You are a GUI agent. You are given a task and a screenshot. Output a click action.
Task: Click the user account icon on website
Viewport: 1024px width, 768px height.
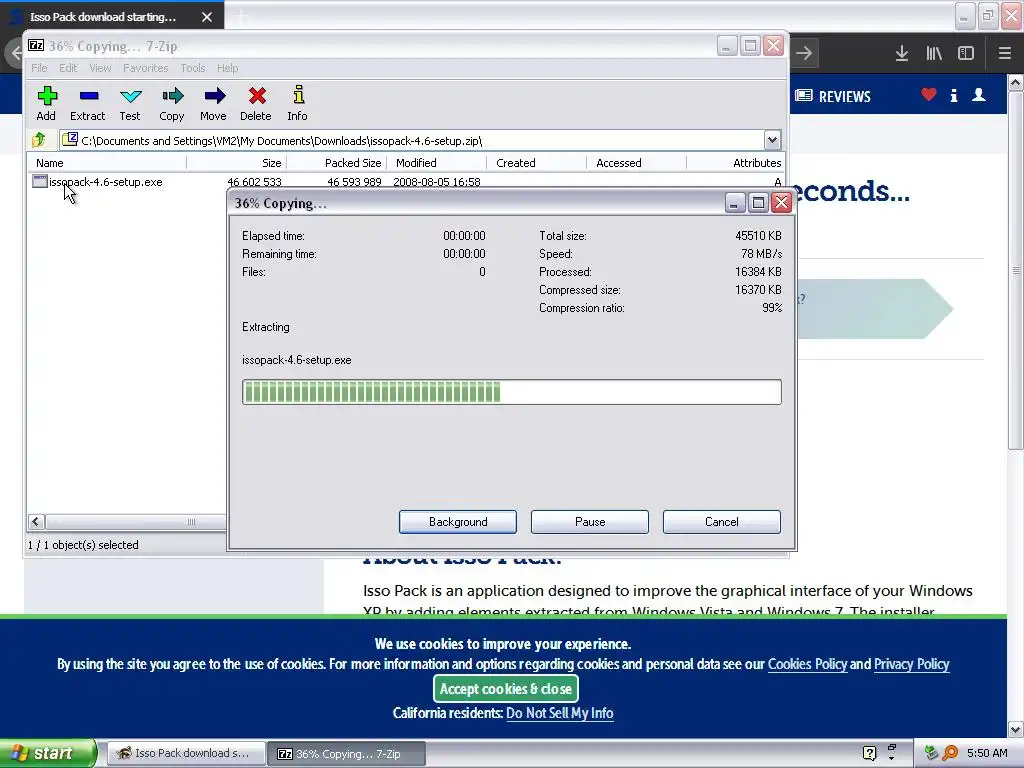point(978,95)
